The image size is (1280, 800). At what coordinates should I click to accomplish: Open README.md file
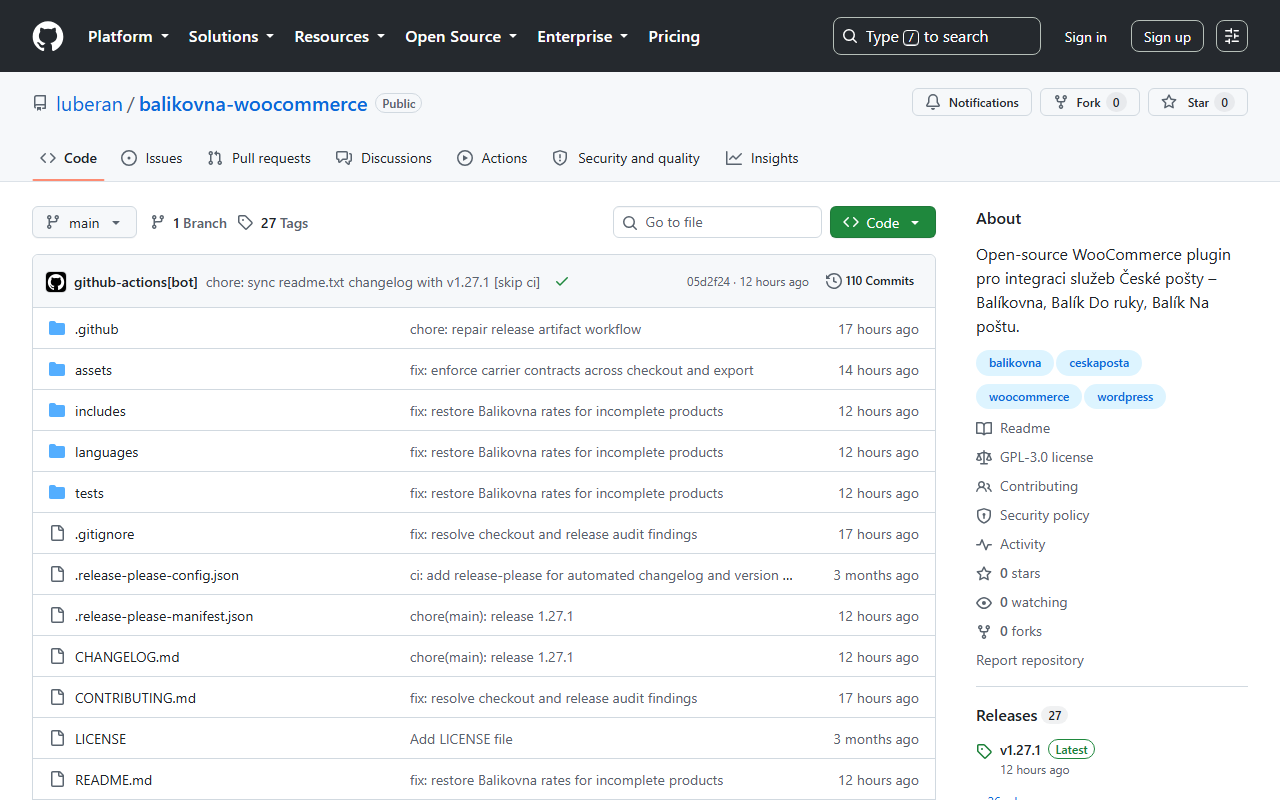(x=113, y=780)
